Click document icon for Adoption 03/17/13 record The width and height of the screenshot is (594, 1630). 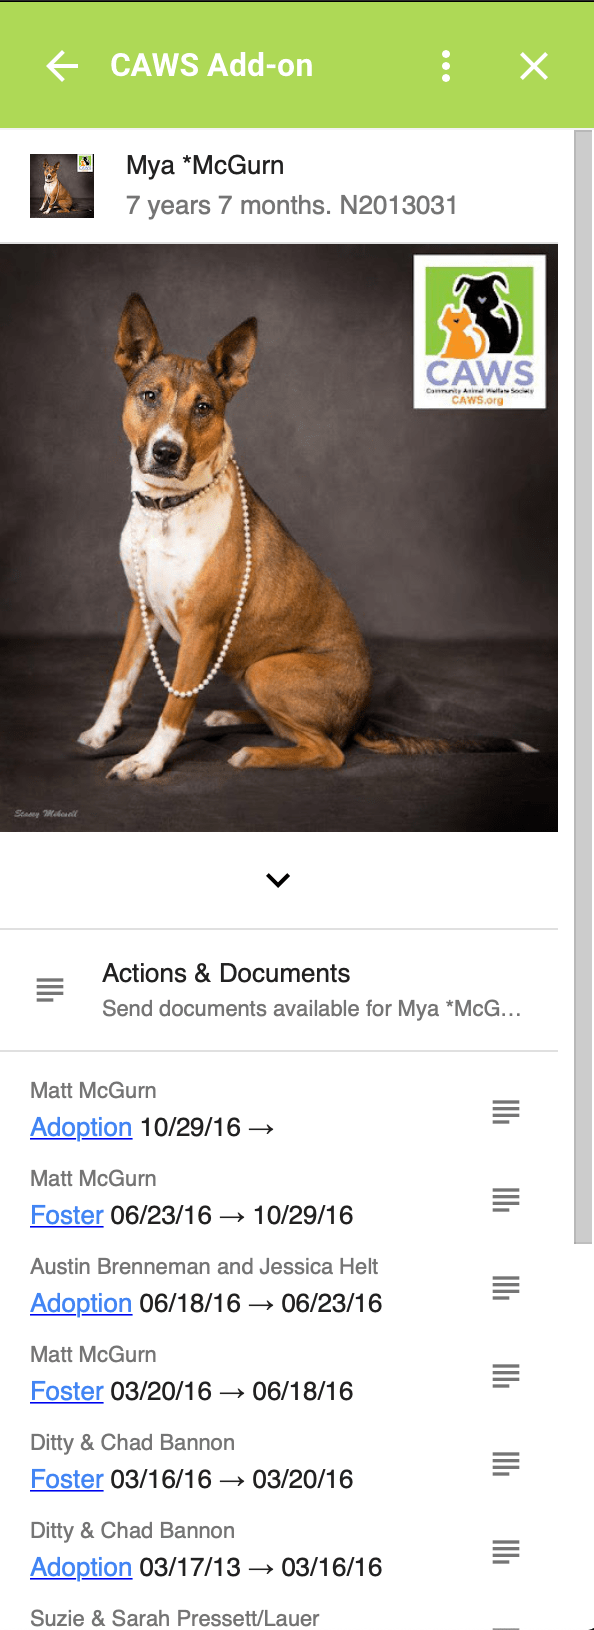coord(506,1551)
